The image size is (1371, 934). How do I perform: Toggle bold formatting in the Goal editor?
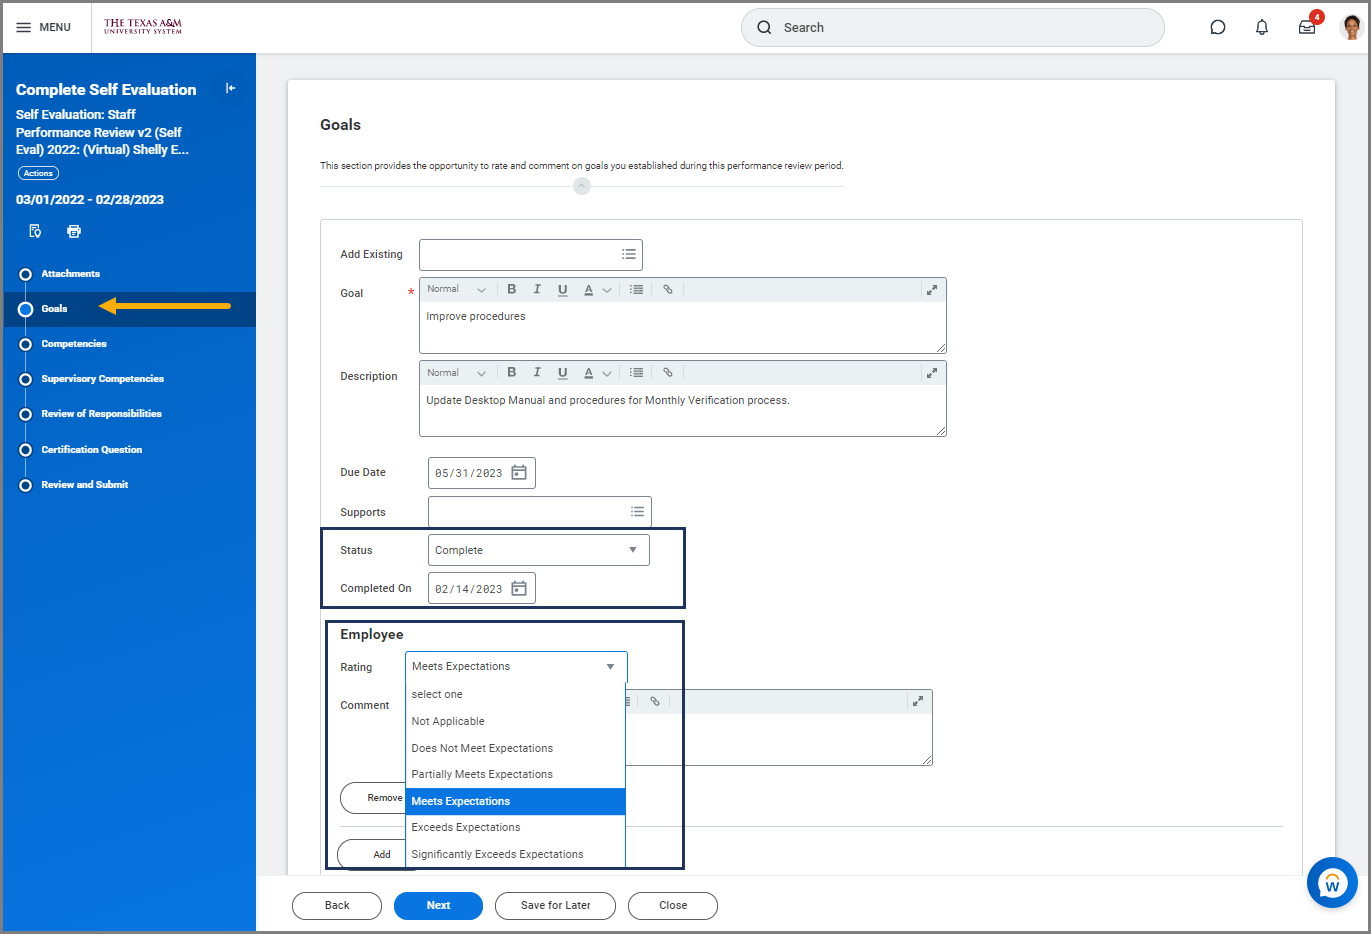[511, 289]
